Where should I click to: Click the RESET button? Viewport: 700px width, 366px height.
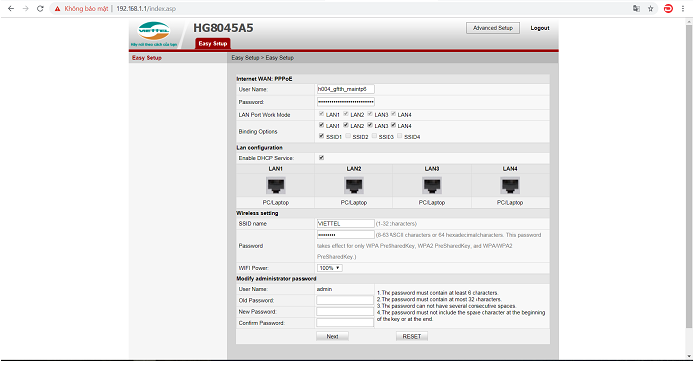click(x=412, y=336)
